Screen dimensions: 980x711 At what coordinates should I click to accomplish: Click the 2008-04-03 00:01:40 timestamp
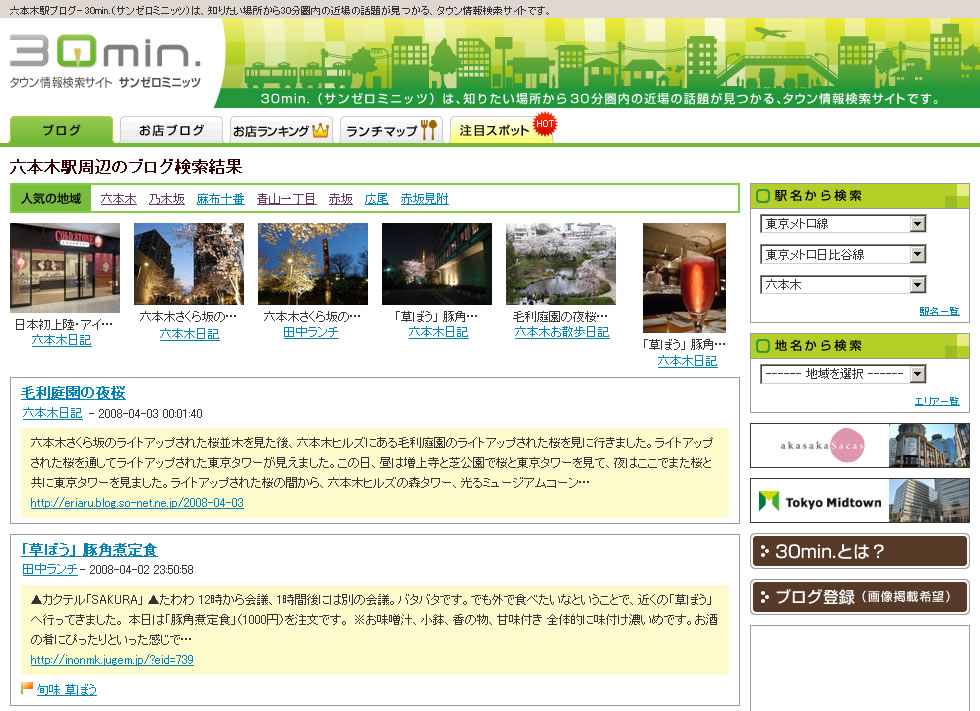[x=150, y=414]
